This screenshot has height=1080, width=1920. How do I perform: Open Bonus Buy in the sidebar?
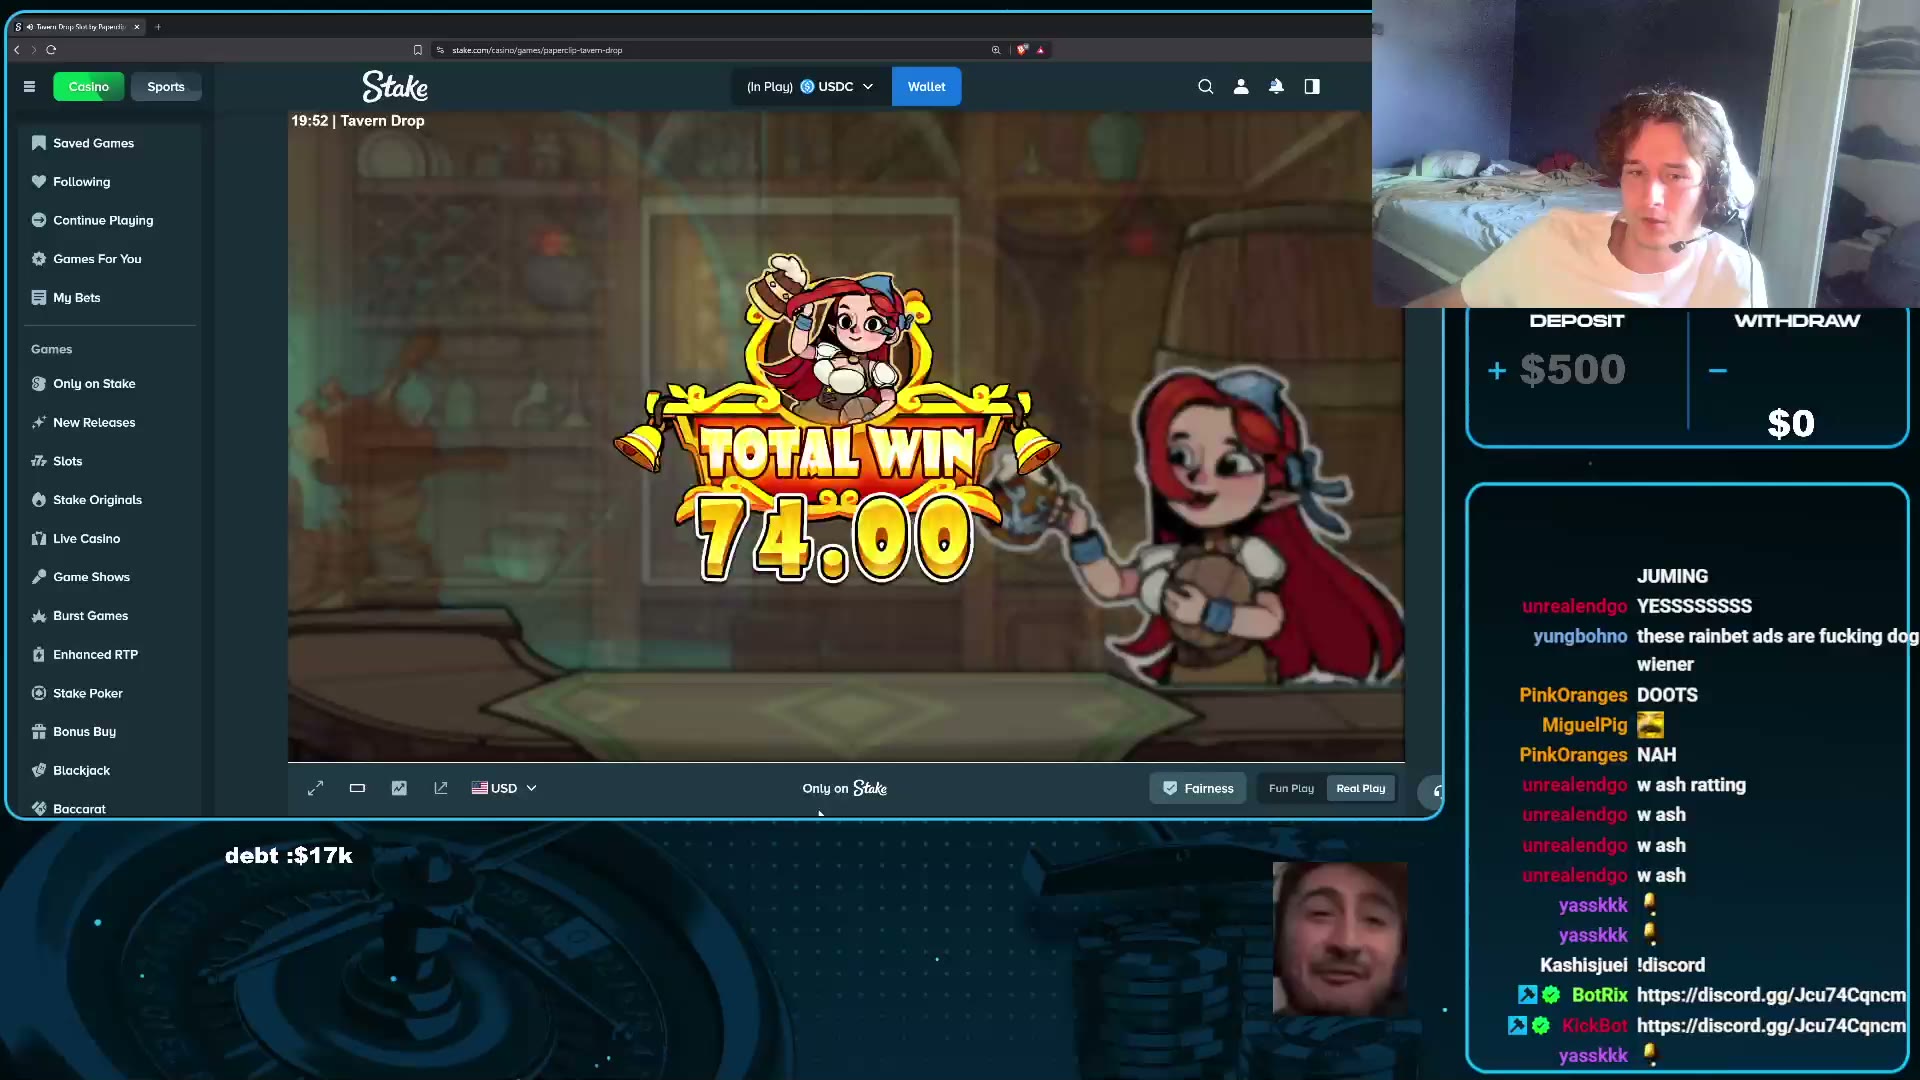click(x=110, y=732)
